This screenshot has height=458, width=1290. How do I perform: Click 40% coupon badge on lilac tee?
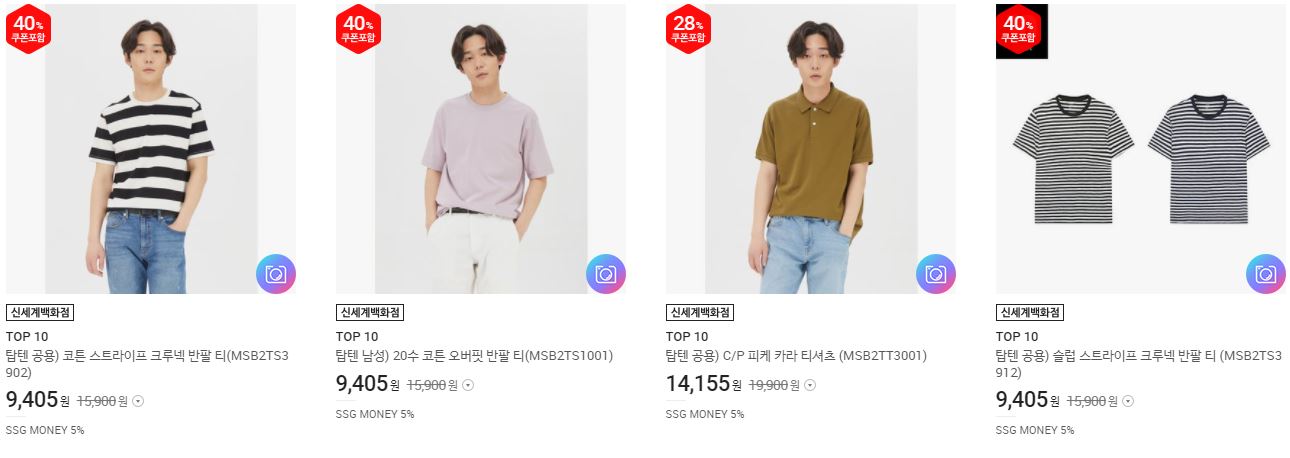(x=358, y=29)
